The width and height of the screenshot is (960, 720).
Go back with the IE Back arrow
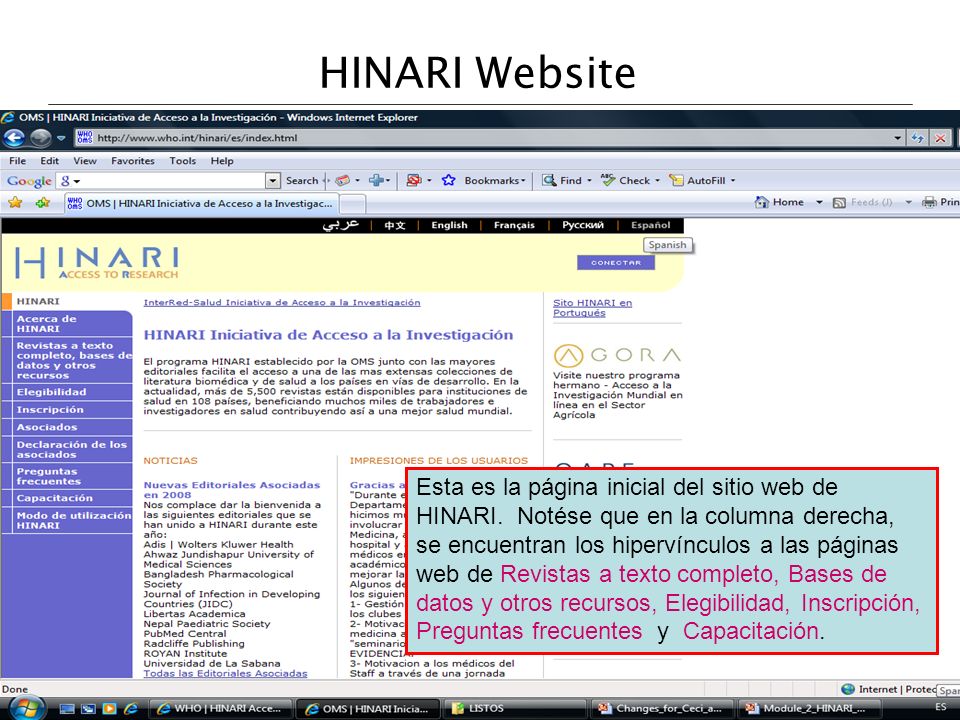(14, 138)
